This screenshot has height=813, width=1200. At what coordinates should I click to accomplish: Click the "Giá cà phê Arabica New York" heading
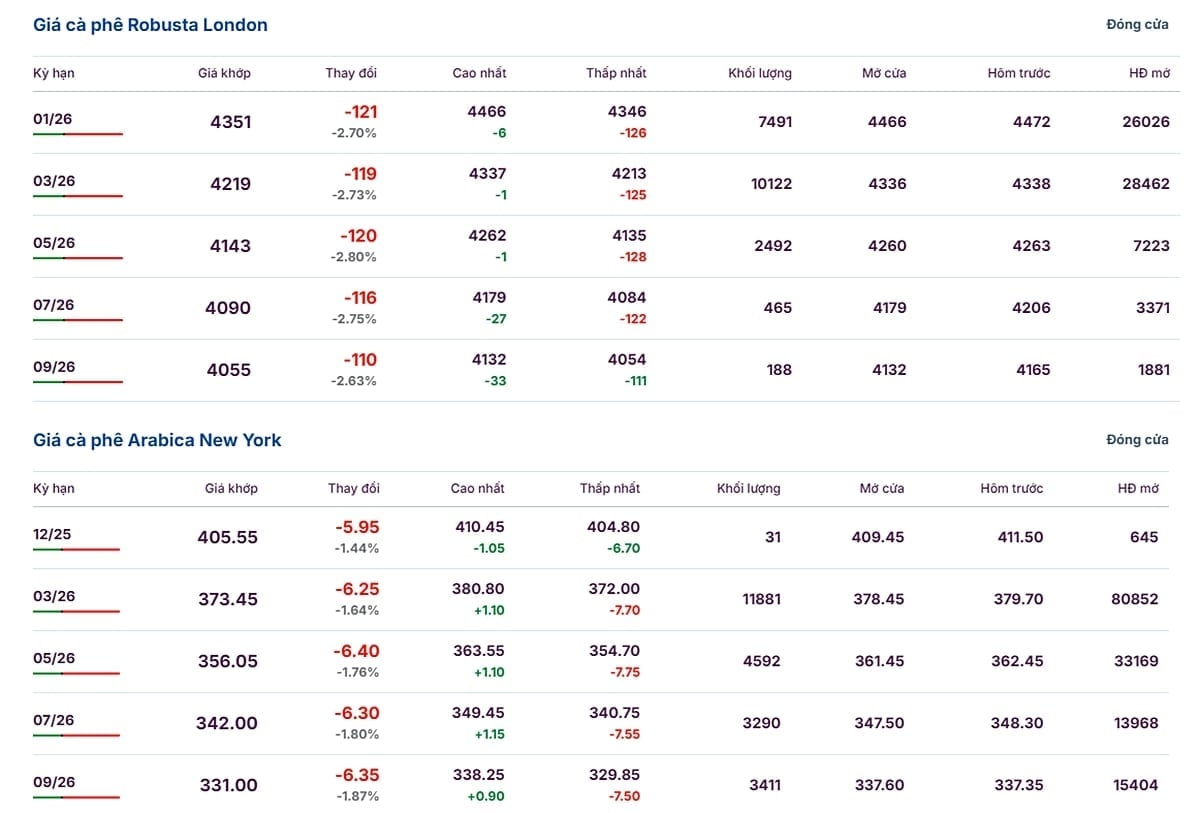(x=157, y=440)
